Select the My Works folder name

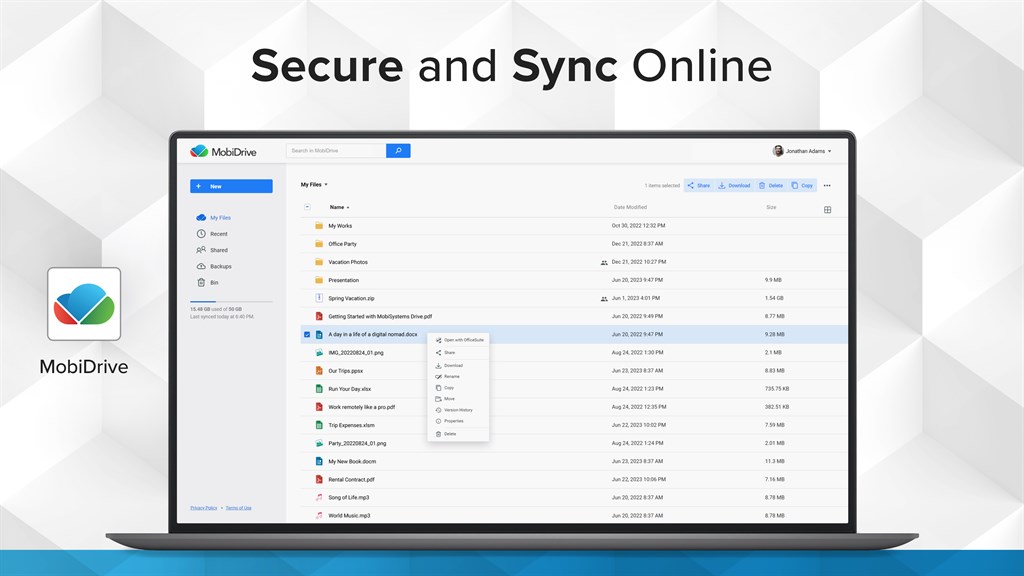pyautogui.click(x=340, y=226)
